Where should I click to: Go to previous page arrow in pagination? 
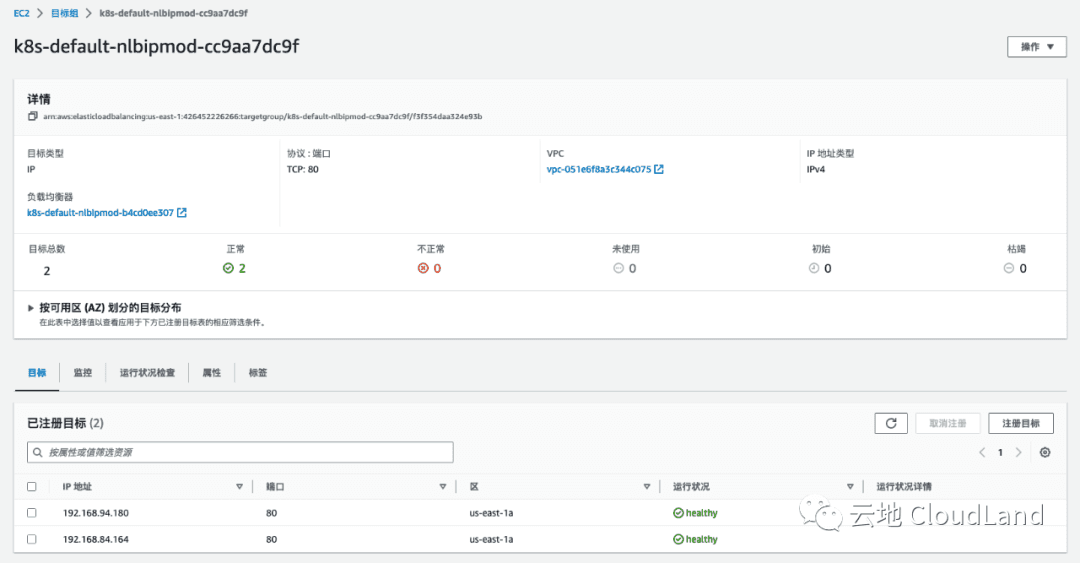pyautogui.click(x=982, y=452)
